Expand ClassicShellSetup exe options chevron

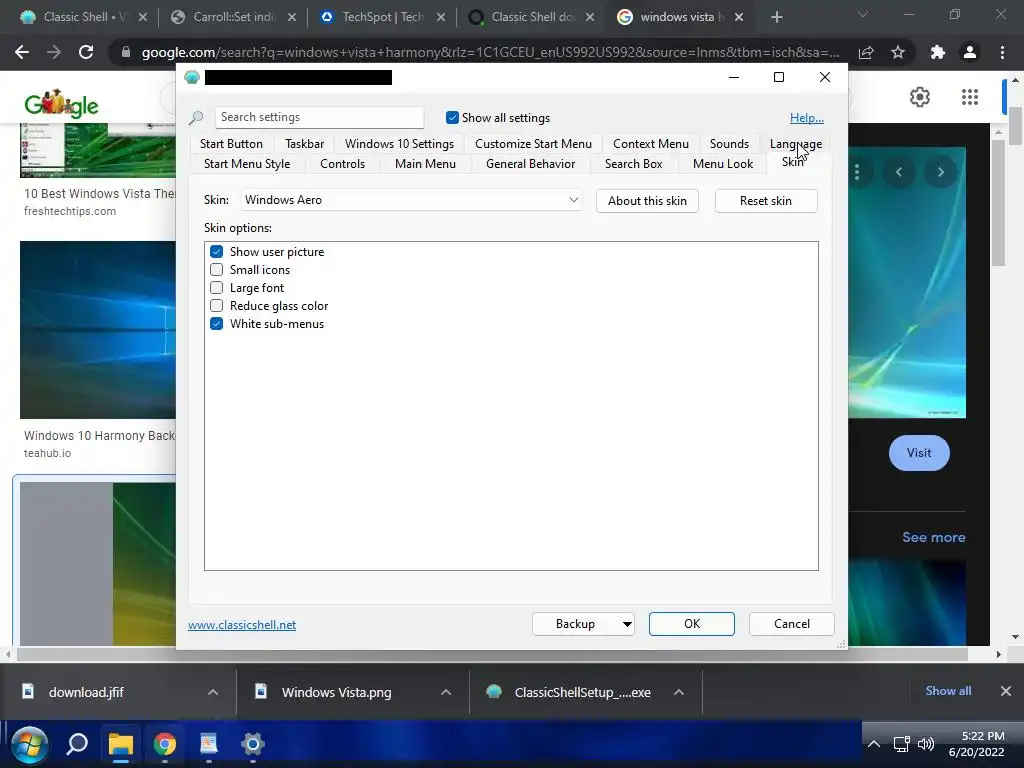click(679, 692)
